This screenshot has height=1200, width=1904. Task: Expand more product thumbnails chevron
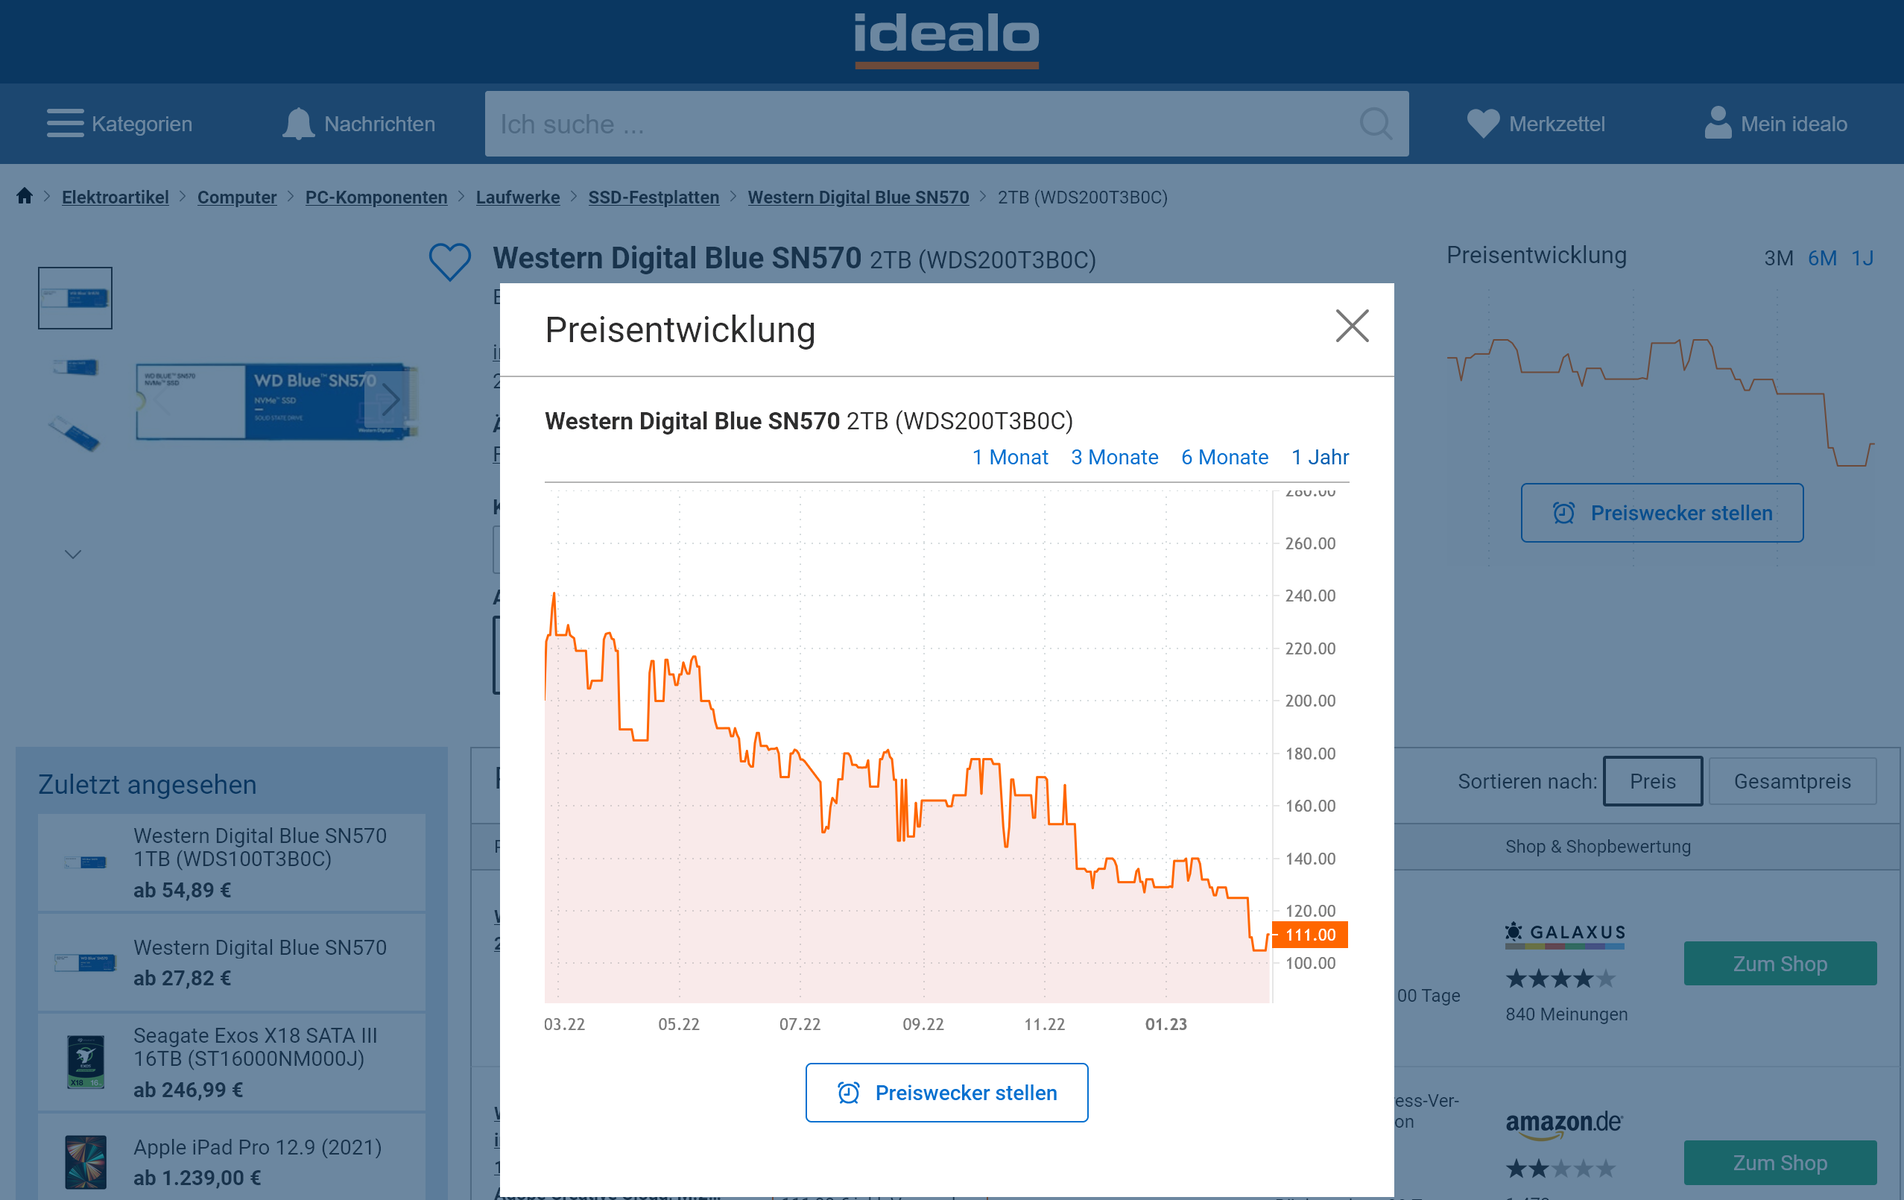[x=73, y=554]
